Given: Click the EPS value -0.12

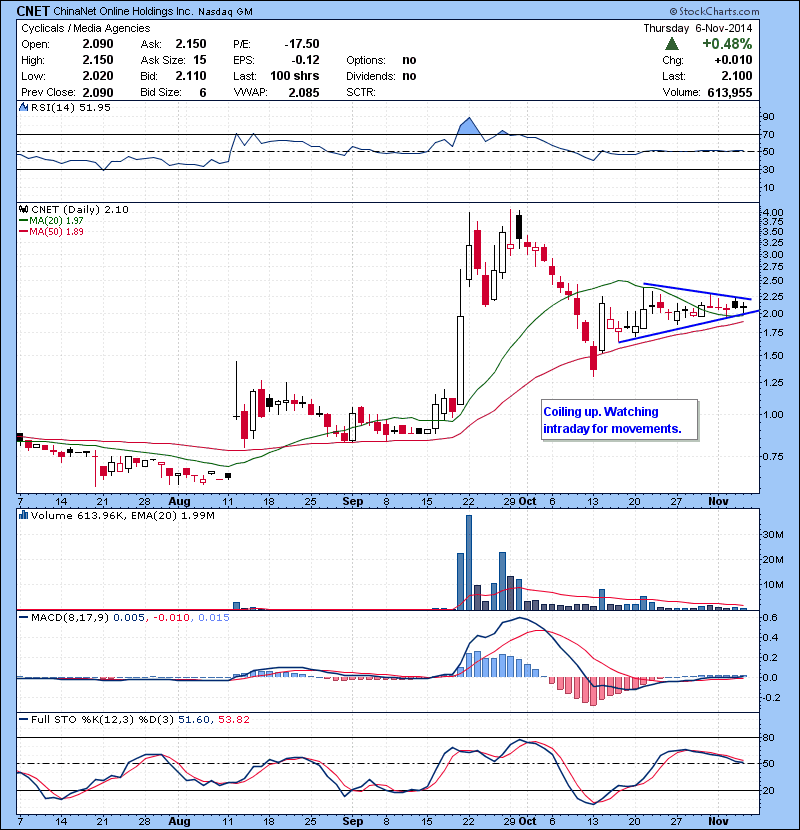Looking at the screenshot, I should [x=305, y=60].
